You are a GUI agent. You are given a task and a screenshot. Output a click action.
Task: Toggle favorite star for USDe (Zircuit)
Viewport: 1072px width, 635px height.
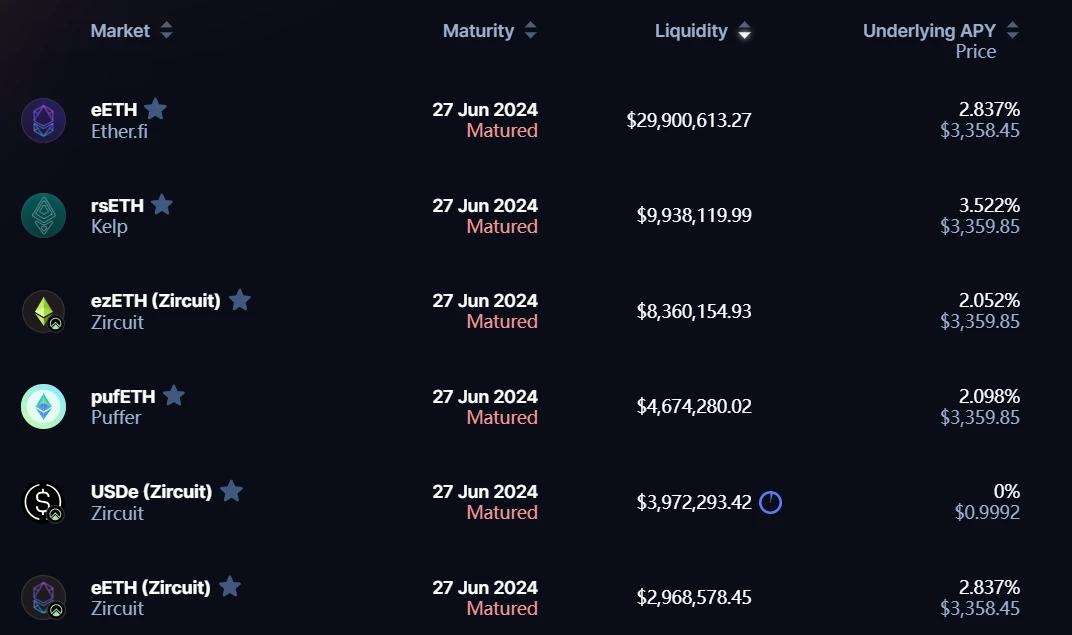point(231,491)
